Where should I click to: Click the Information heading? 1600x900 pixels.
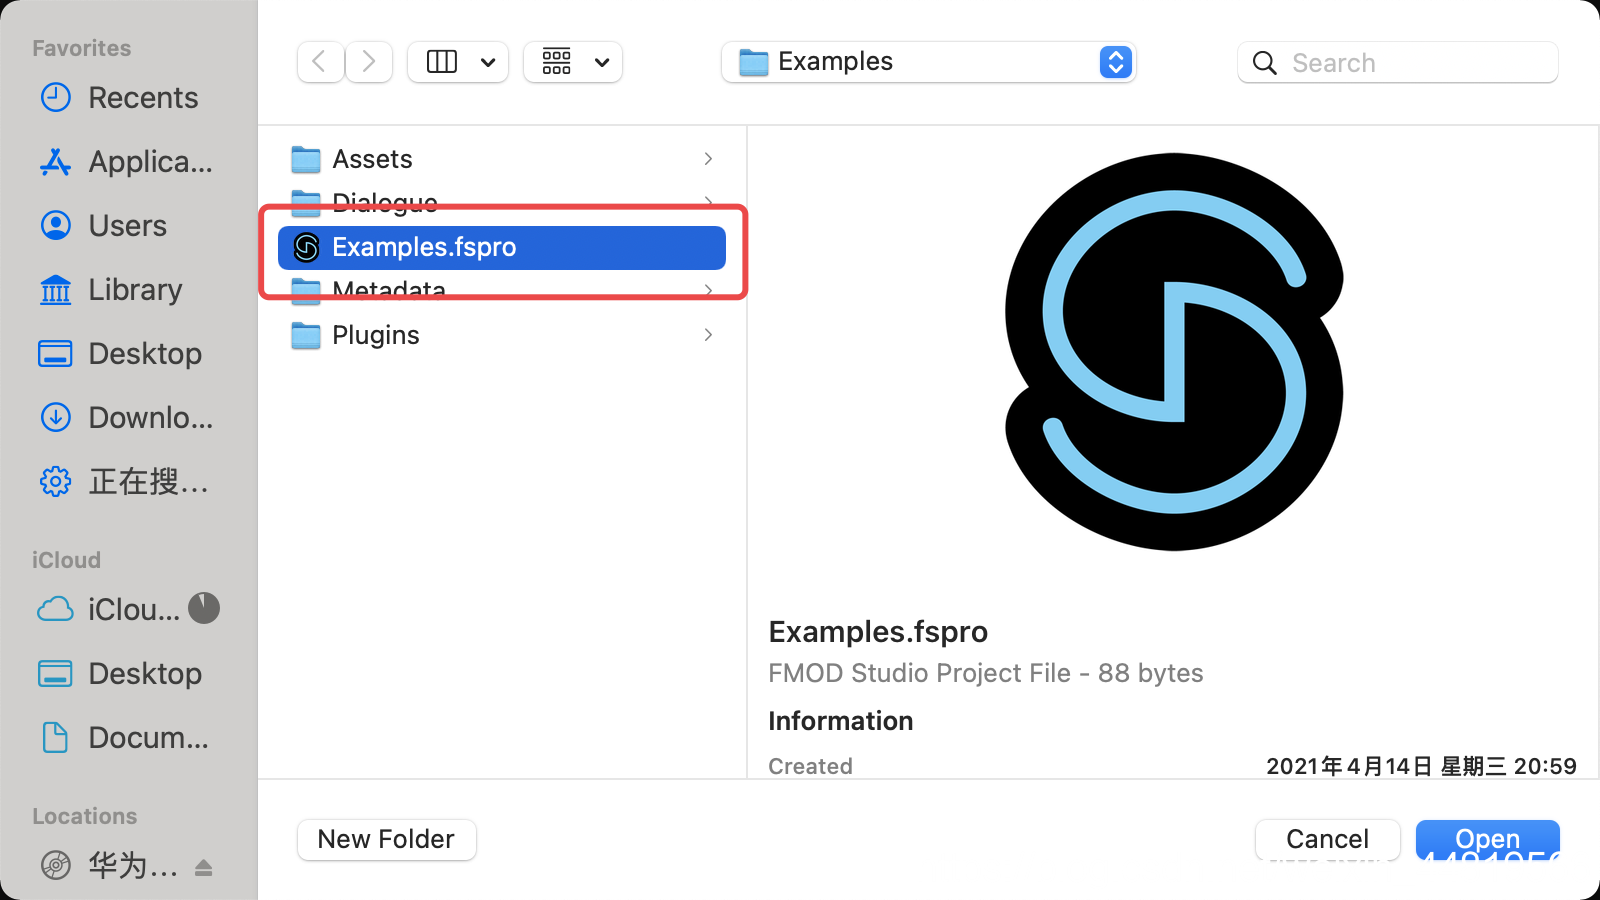[840, 721]
